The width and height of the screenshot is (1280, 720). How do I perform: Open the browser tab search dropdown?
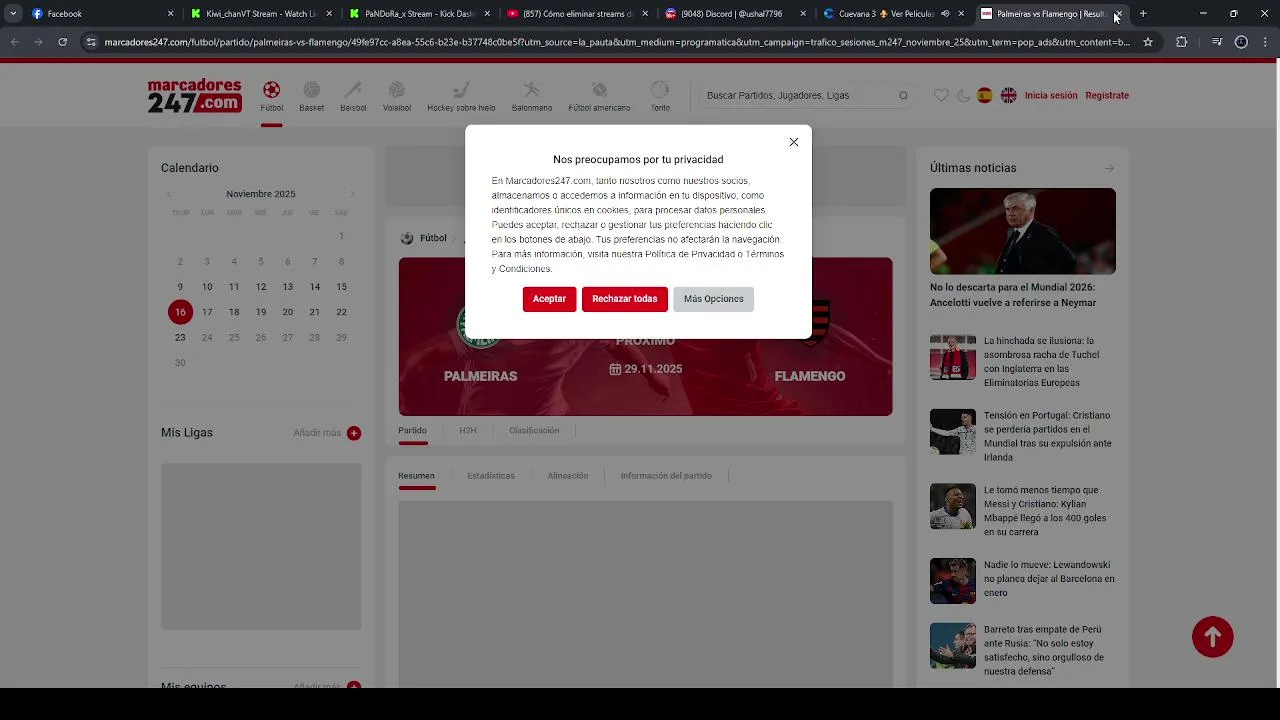tap(13, 14)
